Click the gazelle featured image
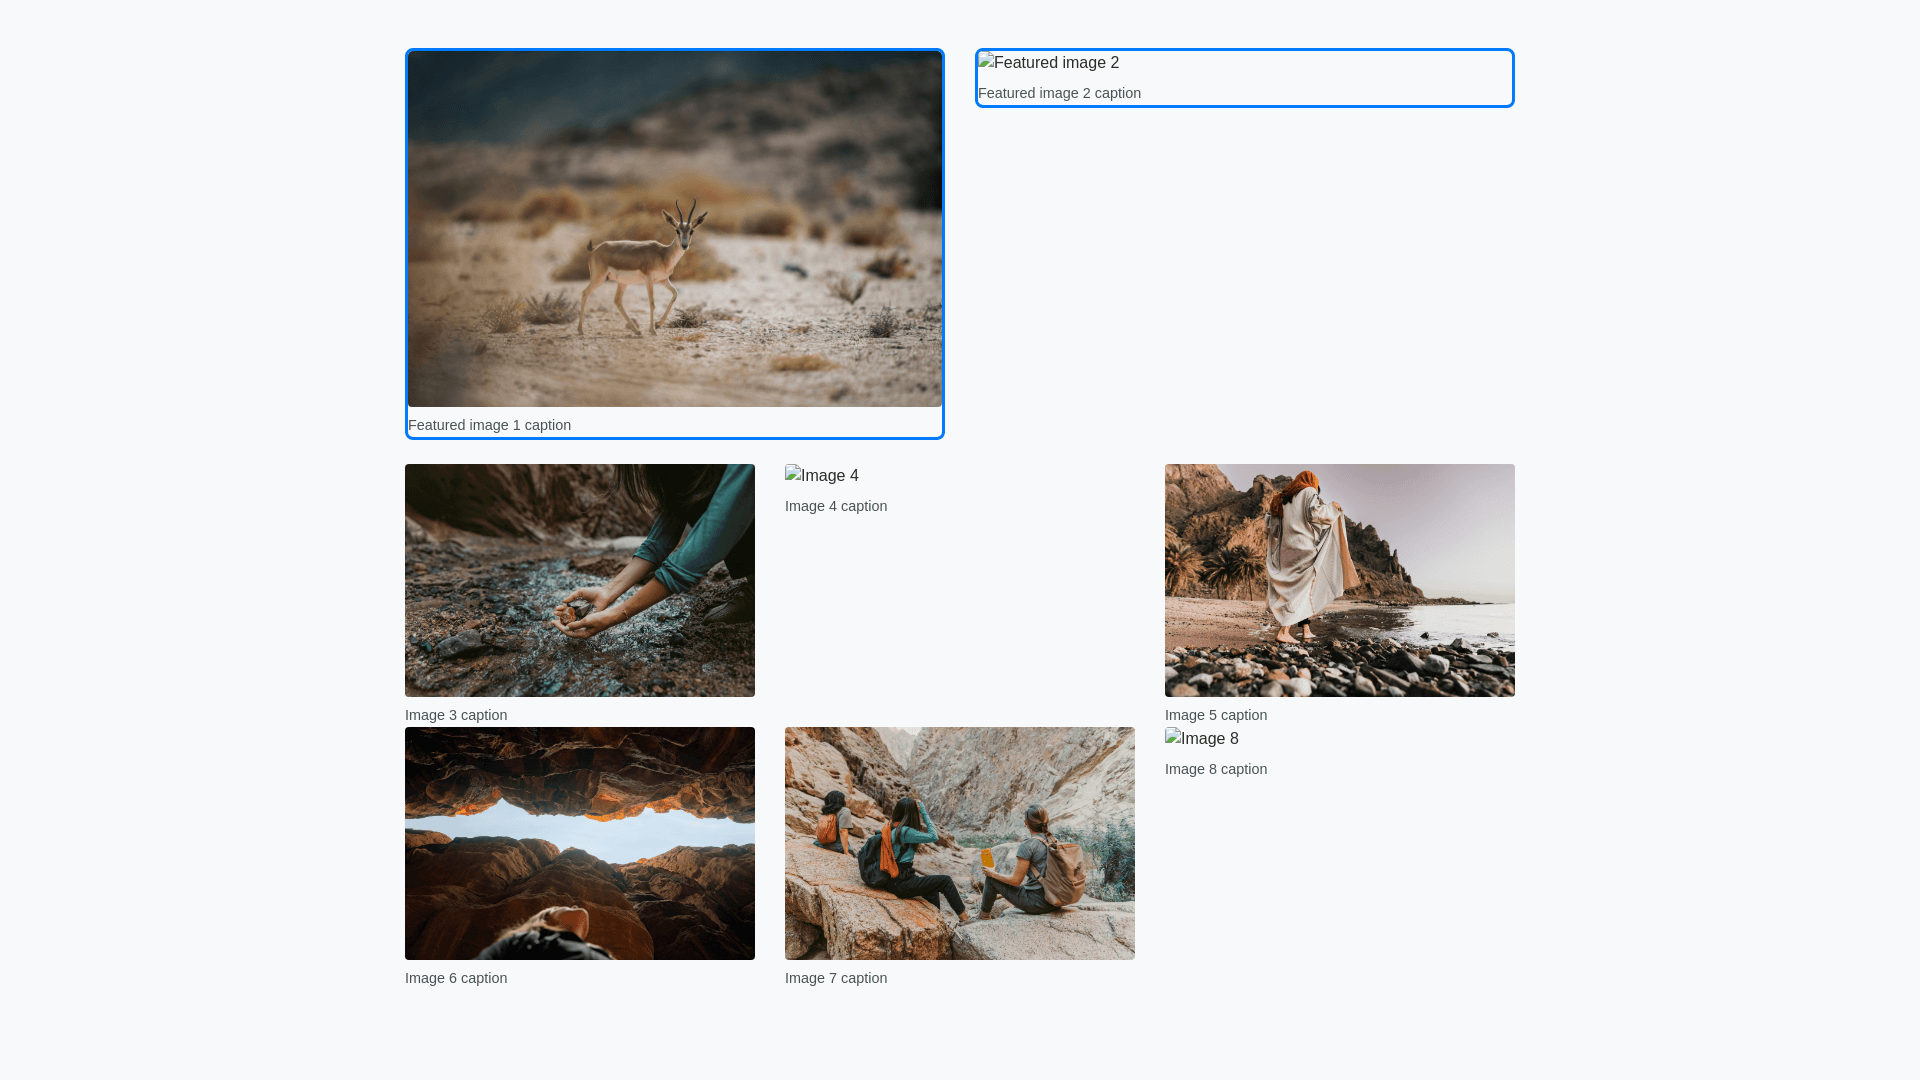Viewport: 1920px width, 1080px height. click(x=674, y=229)
